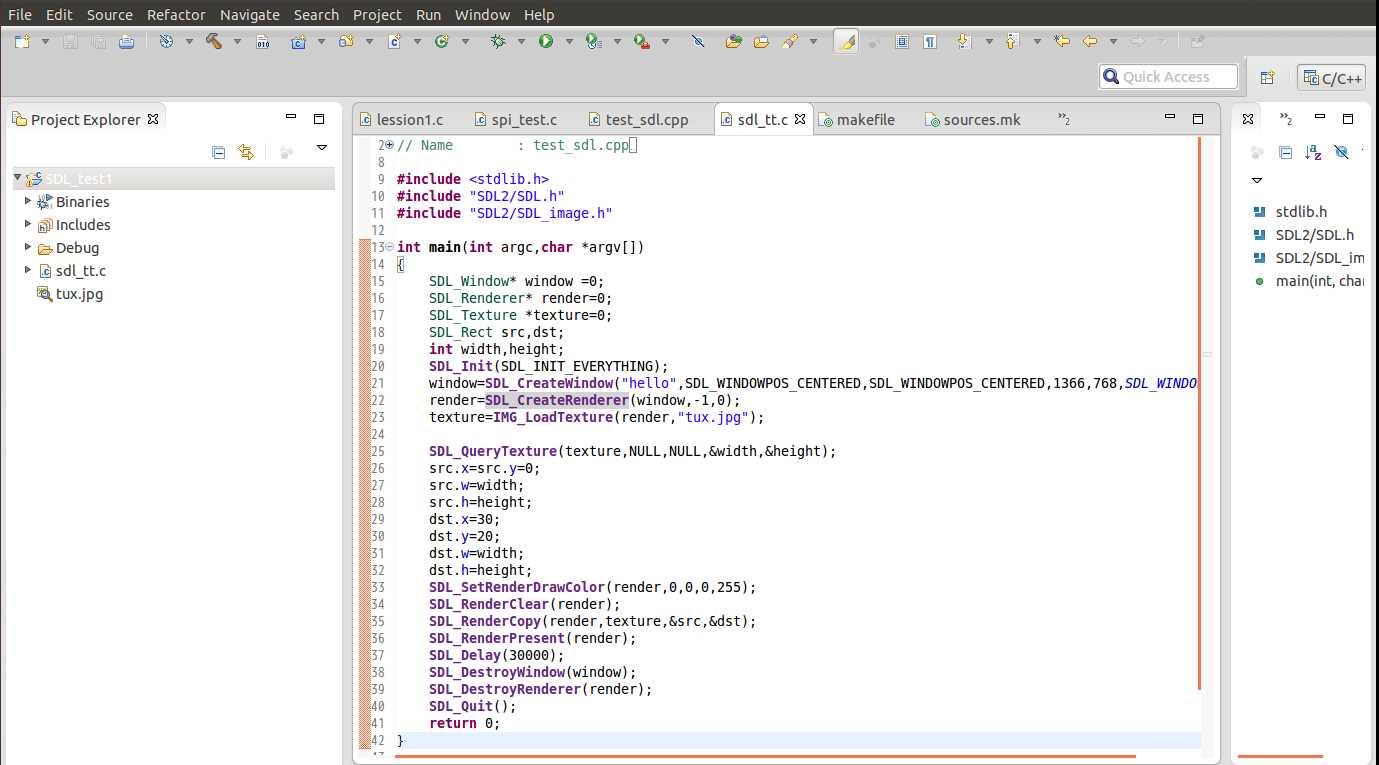Open dropdown next to New icon
Viewport: 1379px width, 765px height.
coord(45,42)
